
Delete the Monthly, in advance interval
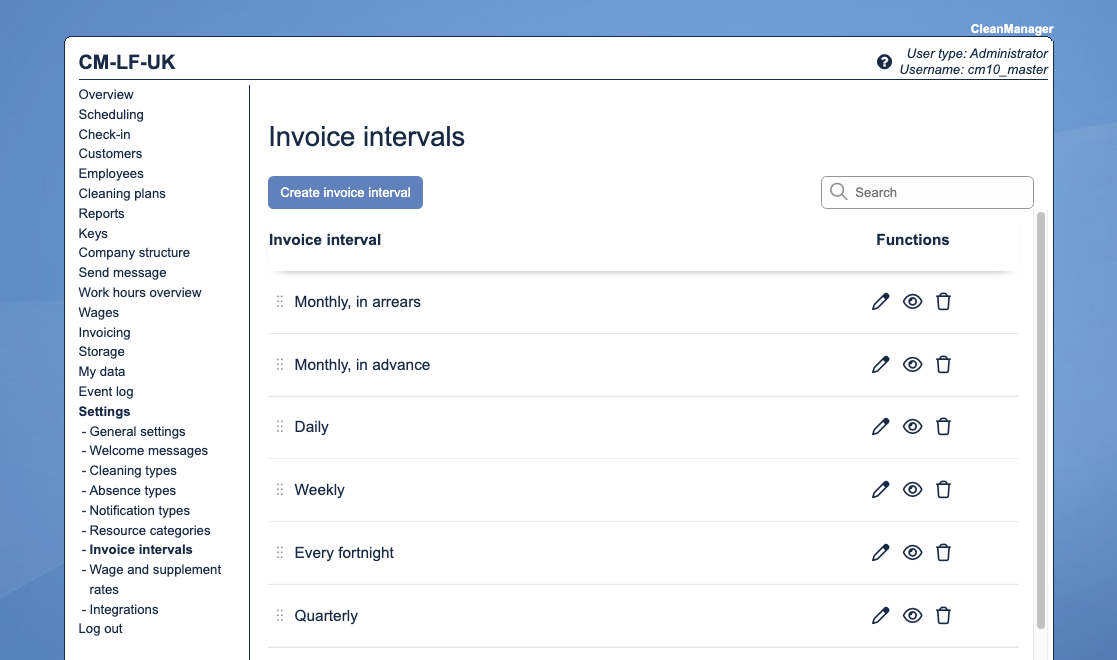[943, 365]
